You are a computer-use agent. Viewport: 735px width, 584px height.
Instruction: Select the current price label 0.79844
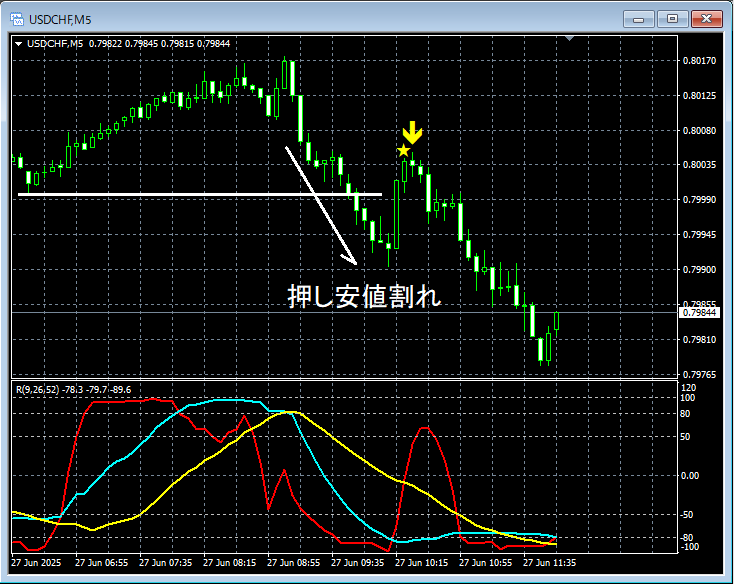[x=699, y=313]
